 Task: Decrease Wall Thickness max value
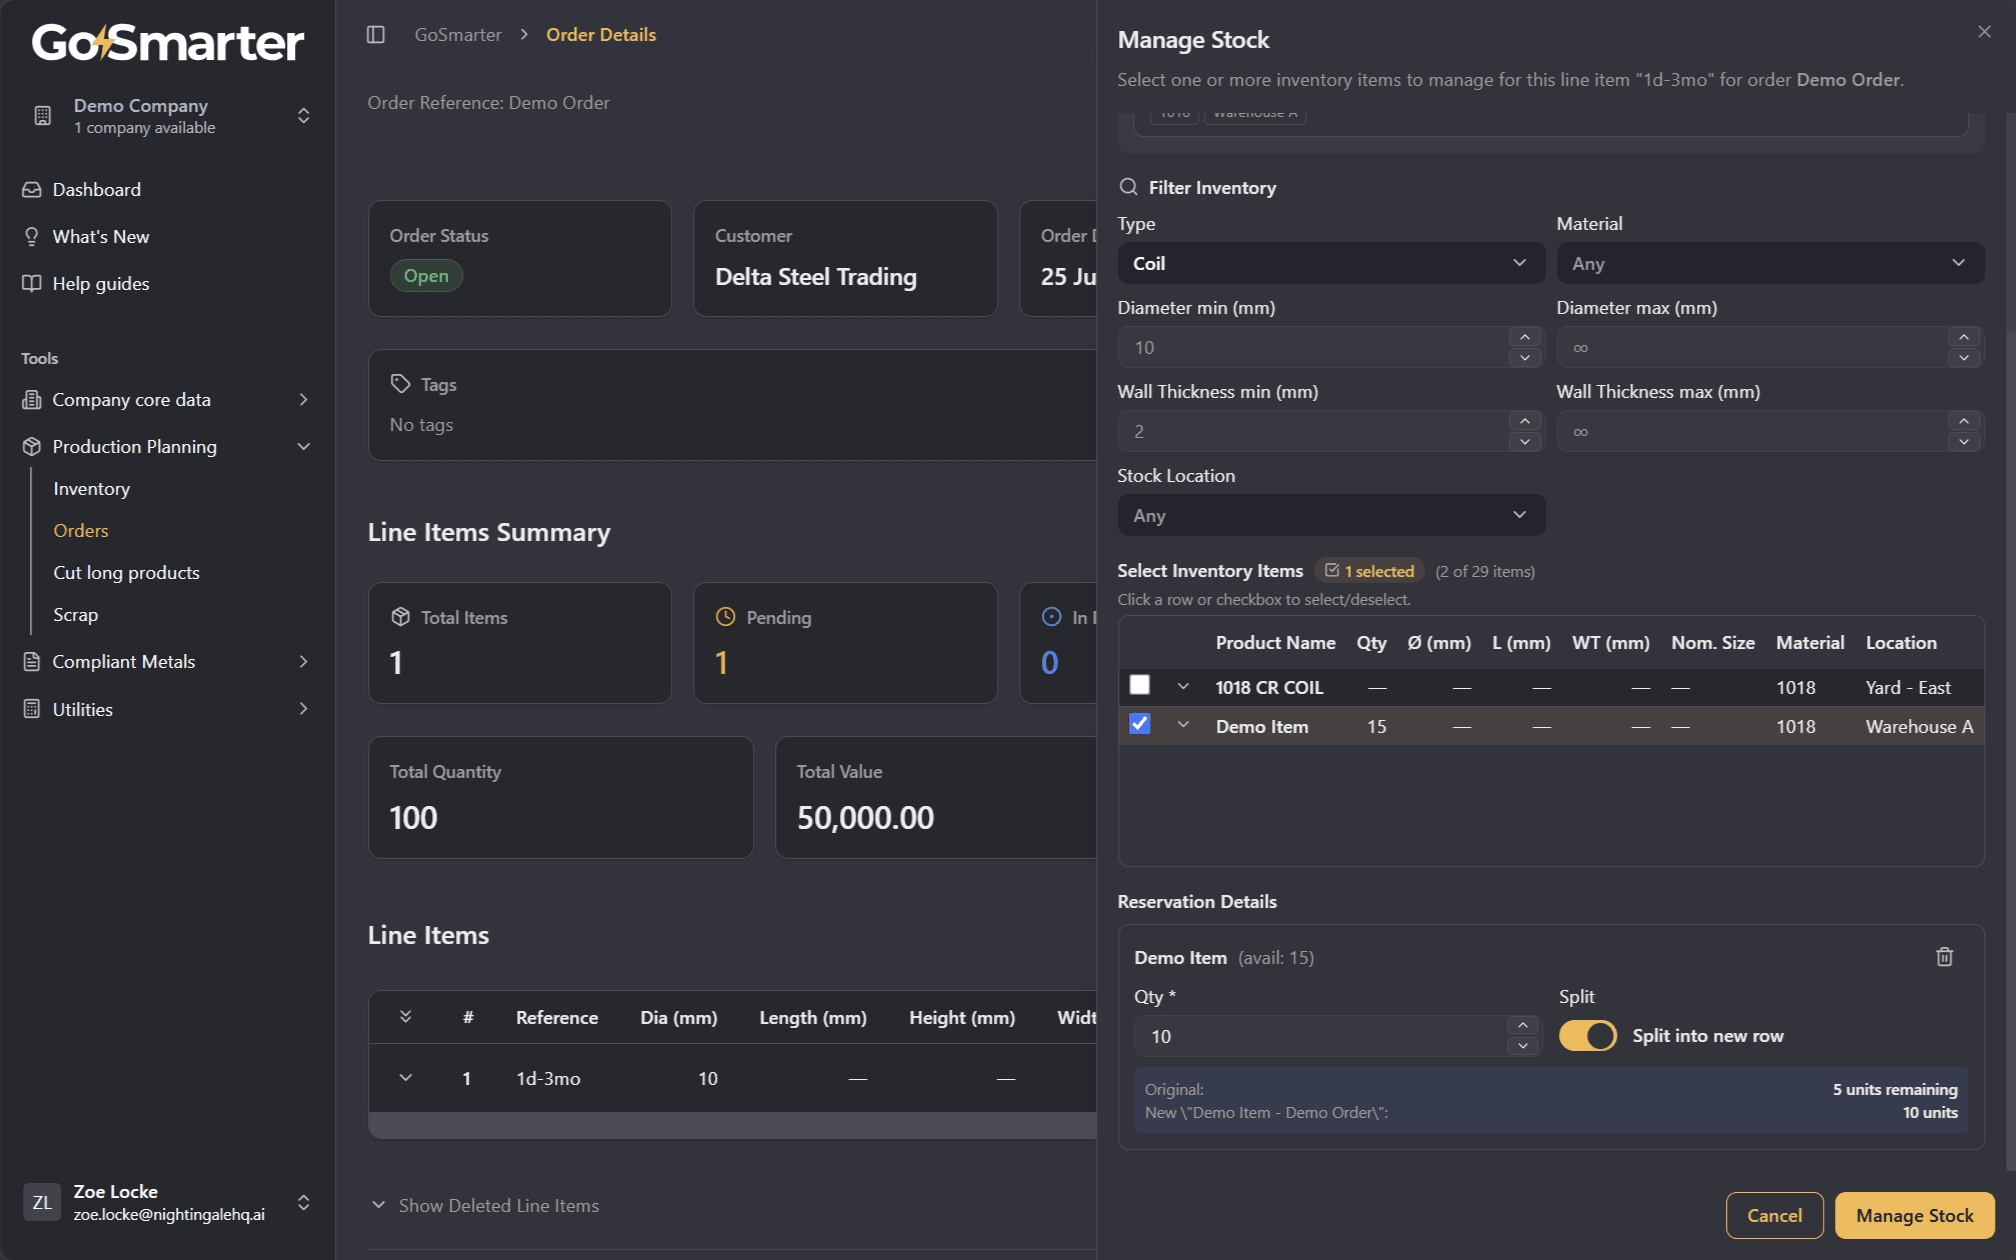coord(1964,442)
